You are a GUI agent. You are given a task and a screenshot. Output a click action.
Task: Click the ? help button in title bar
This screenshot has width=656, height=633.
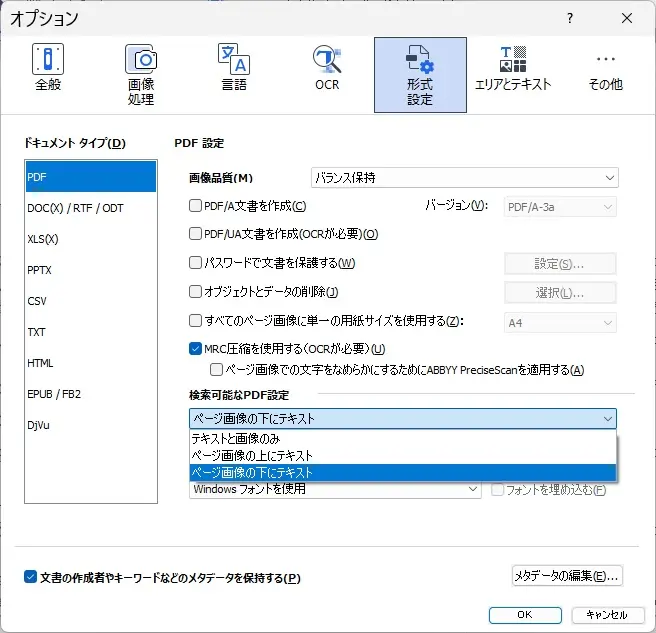[570, 18]
